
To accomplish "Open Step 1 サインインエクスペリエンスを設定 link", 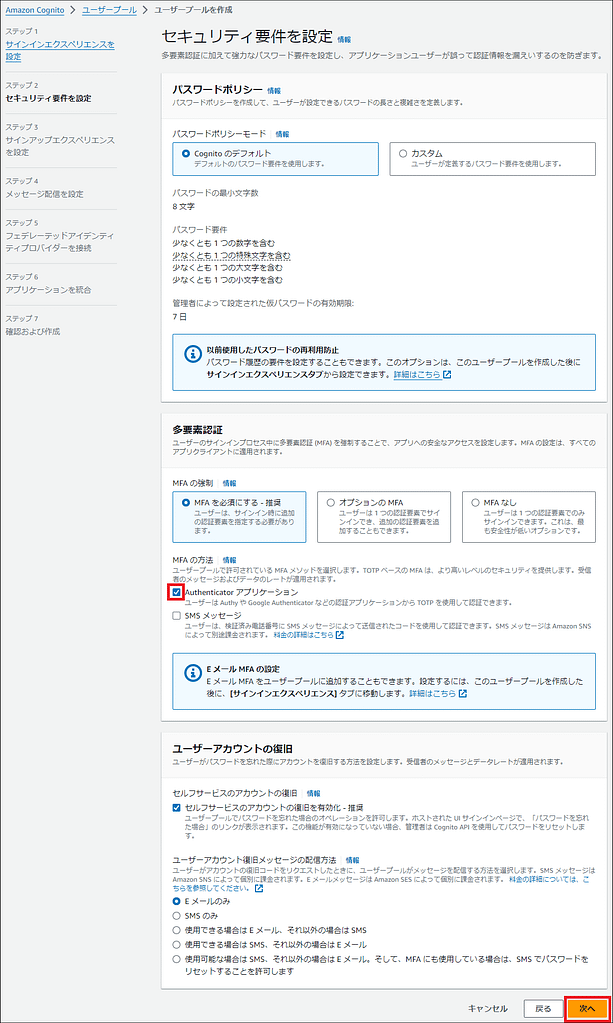I will (60, 50).
